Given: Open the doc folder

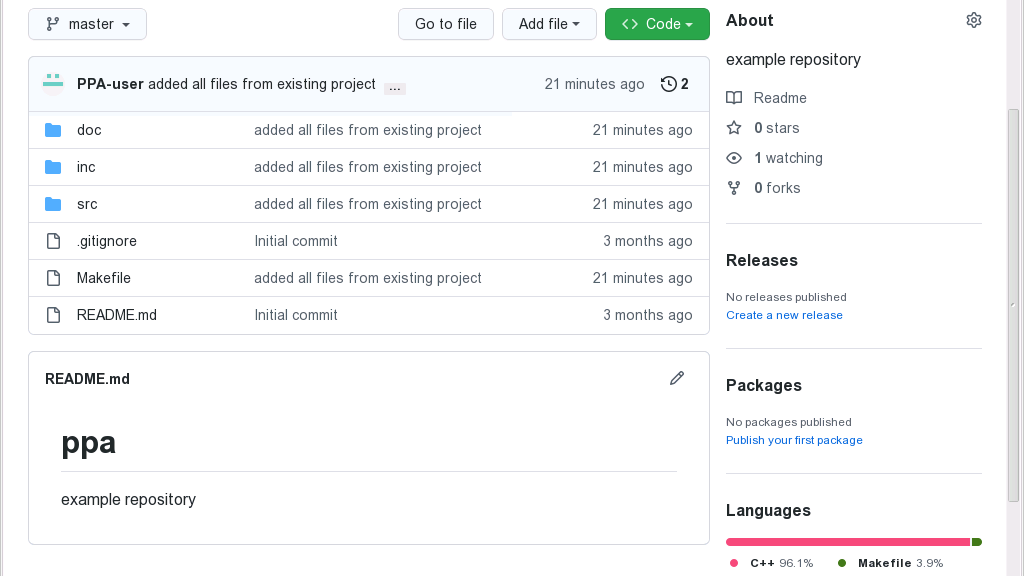Looking at the screenshot, I should pos(89,130).
